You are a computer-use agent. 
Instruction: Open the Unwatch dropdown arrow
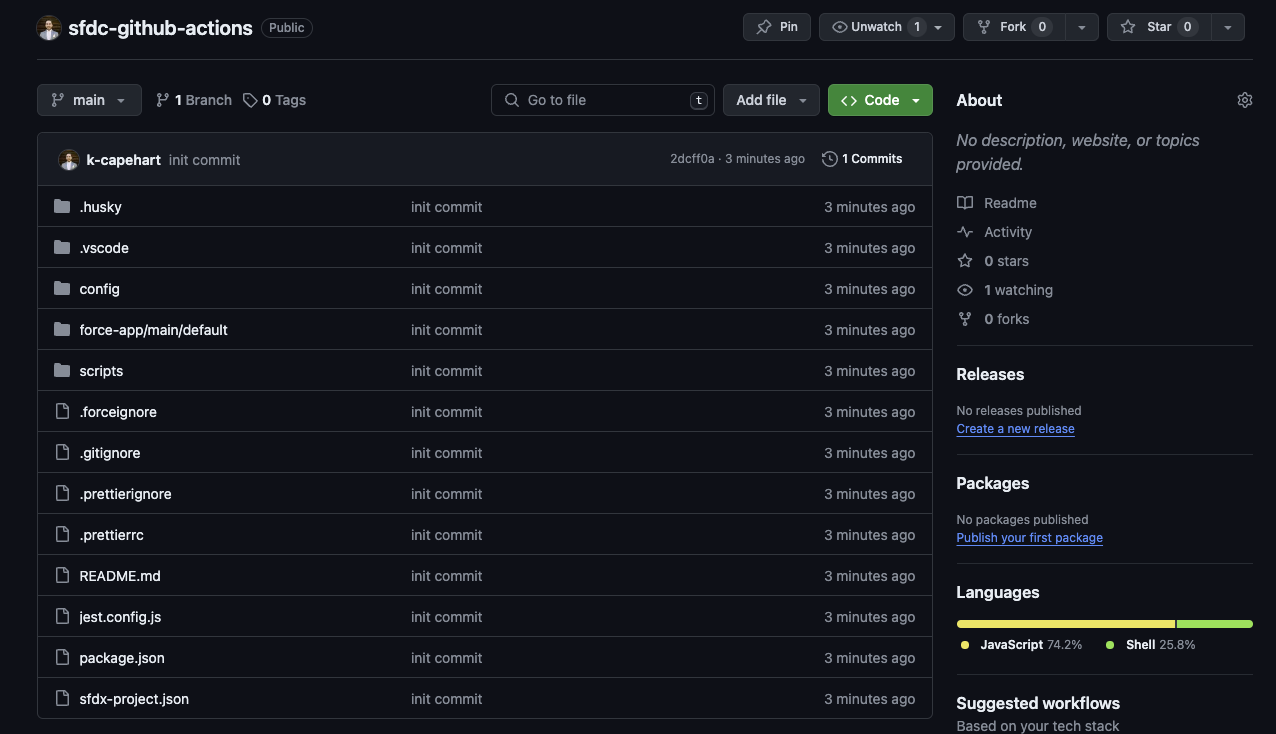pyautogui.click(x=937, y=26)
